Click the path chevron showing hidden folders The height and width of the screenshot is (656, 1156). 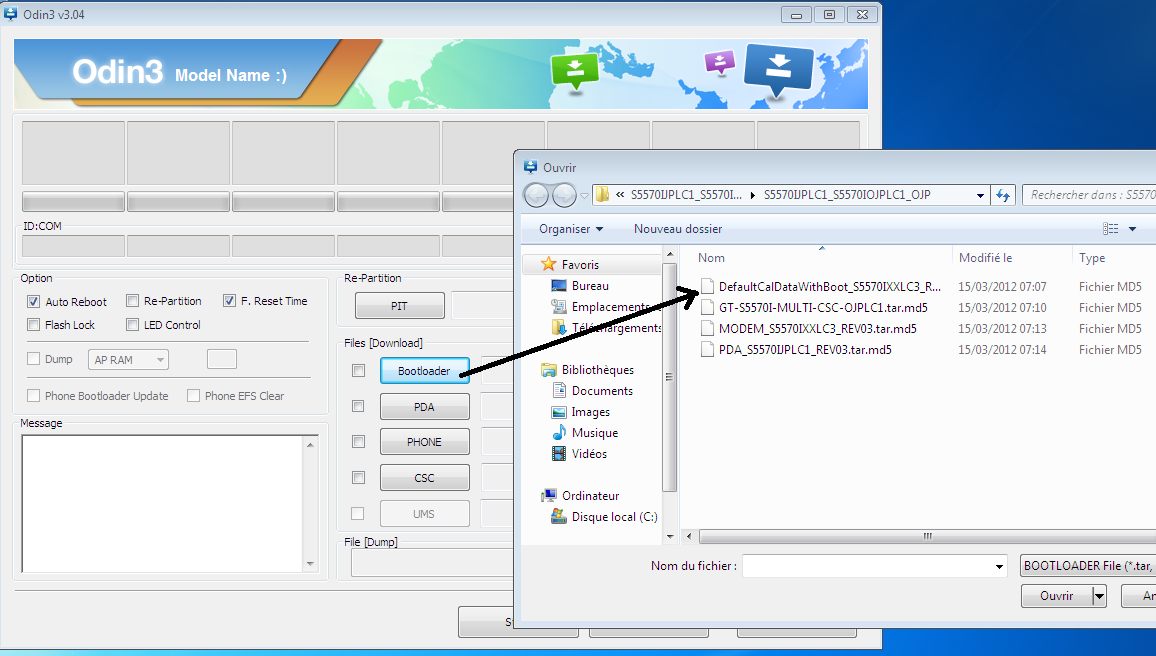click(x=620, y=195)
